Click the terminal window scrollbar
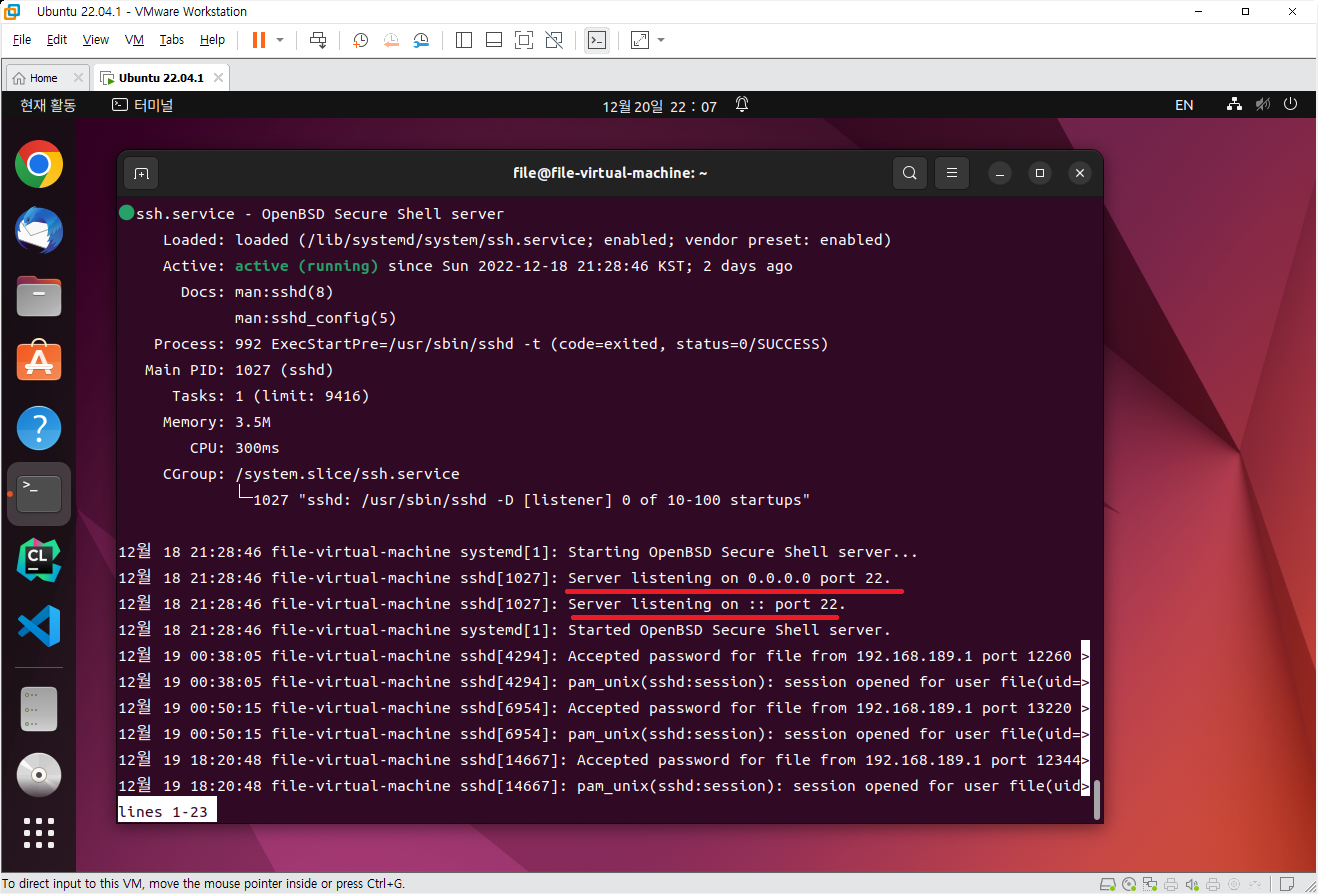 coord(1096,800)
